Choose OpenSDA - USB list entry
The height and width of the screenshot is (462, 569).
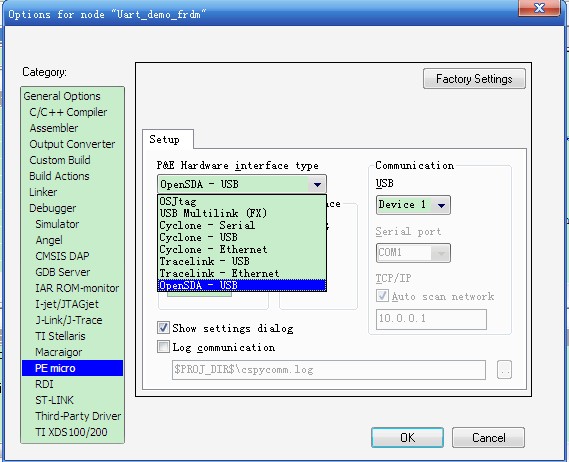click(242, 285)
